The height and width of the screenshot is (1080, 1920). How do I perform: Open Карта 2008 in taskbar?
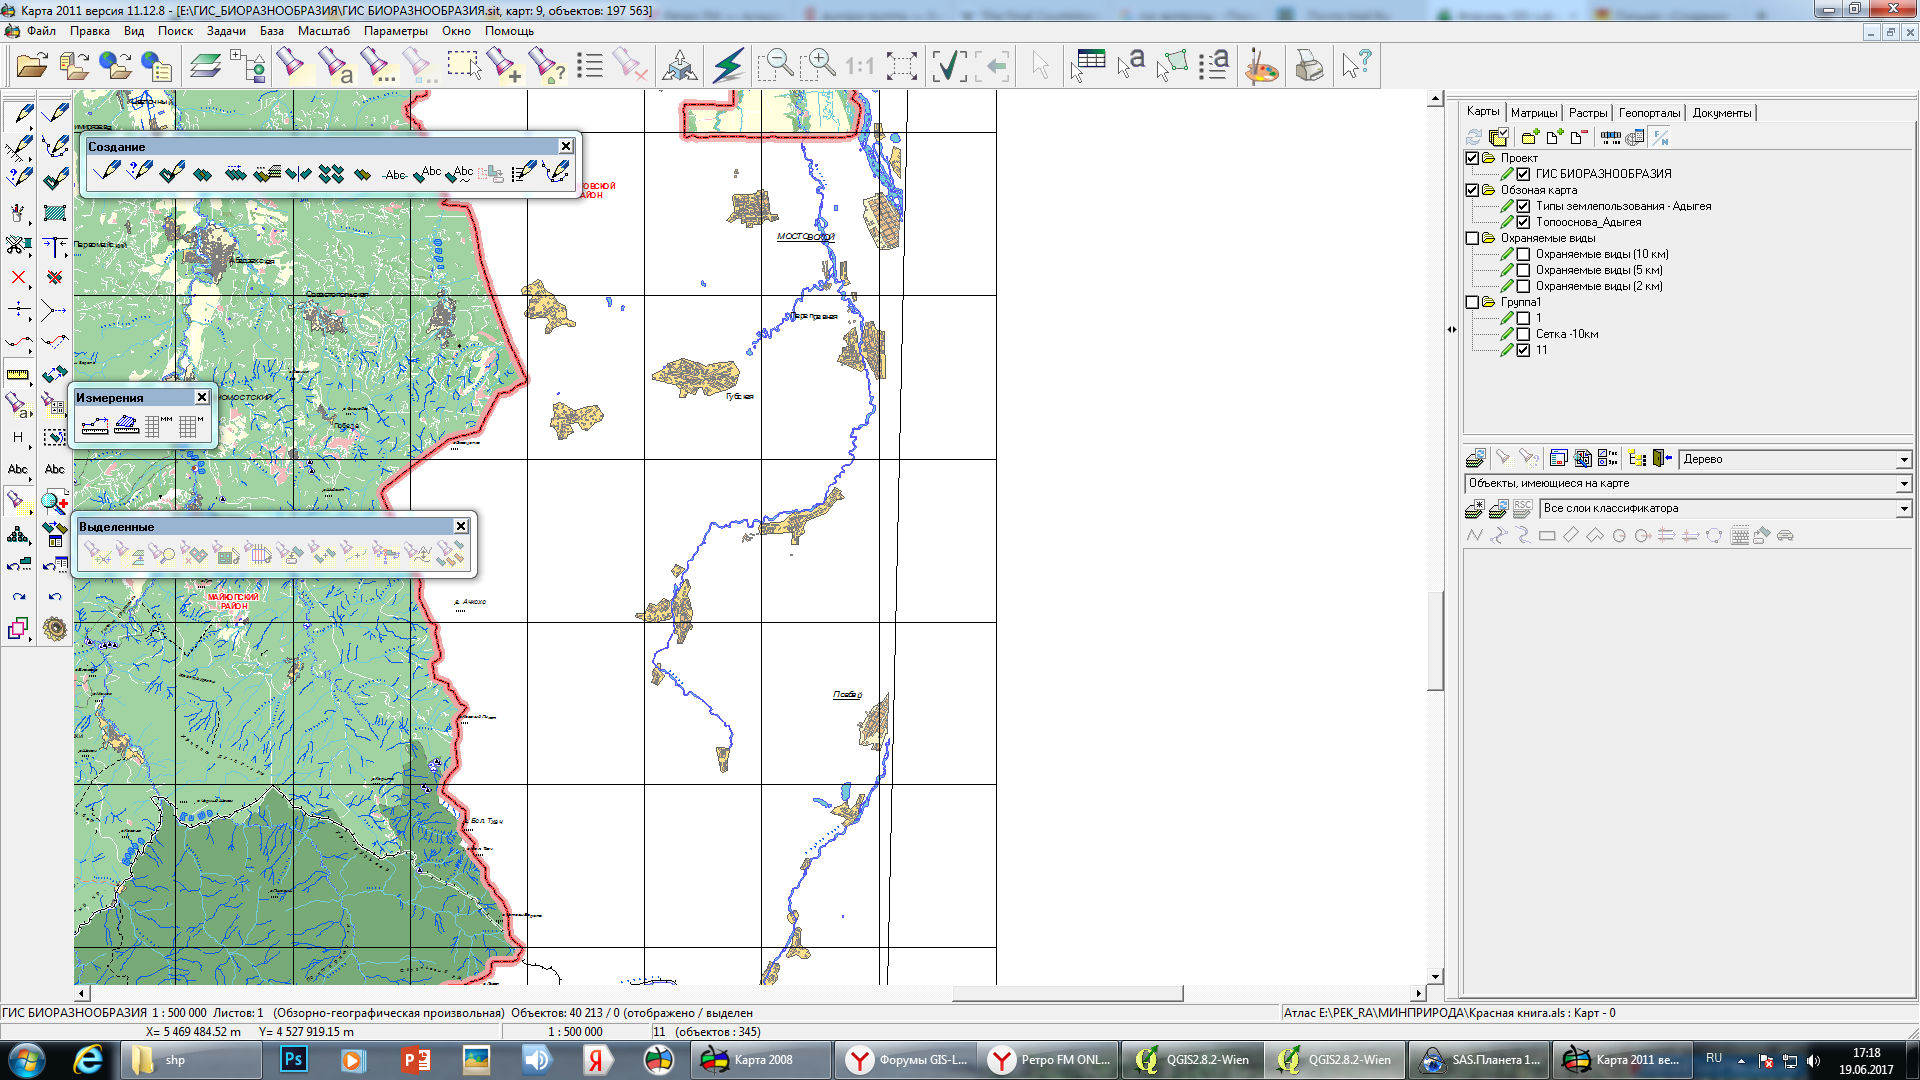coord(760,1060)
